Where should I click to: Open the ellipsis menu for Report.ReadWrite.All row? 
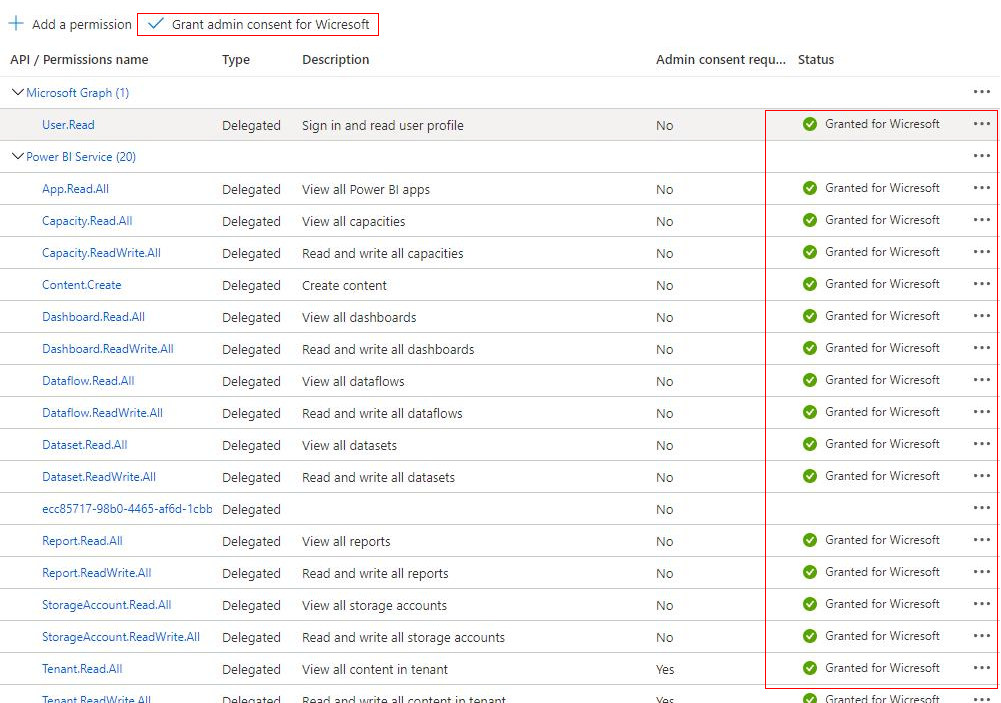pyautogui.click(x=982, y=571)
